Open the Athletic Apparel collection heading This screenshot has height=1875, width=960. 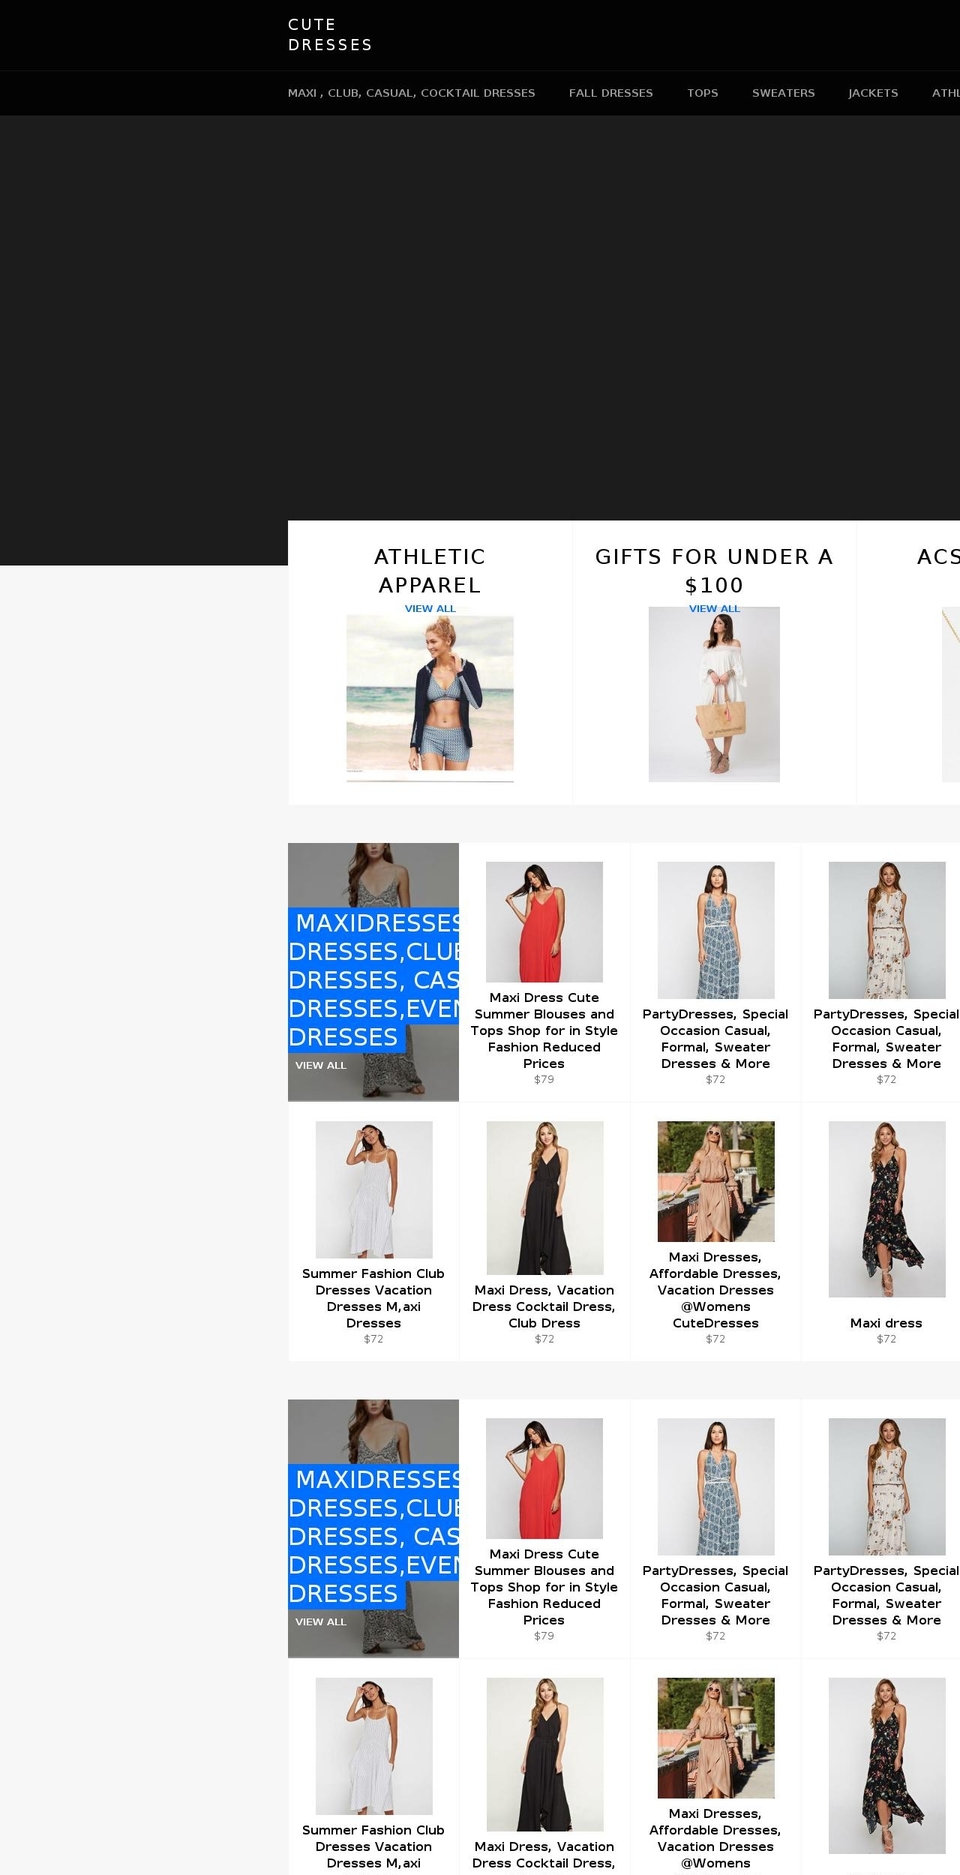click(x=430, y=571)
